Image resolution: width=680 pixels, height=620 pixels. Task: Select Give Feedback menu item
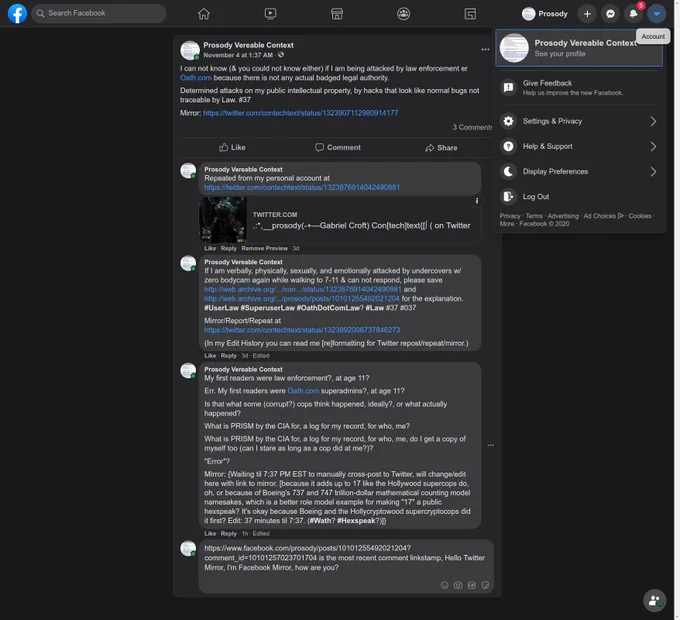pos(579,88)
